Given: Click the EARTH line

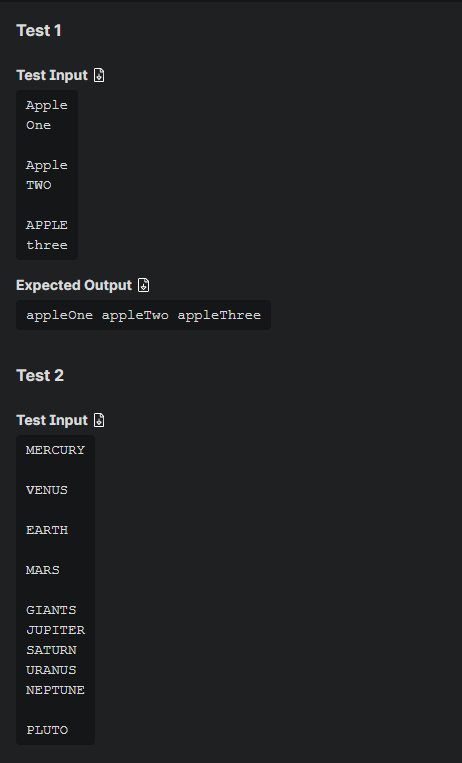Looking at the screenshot, I should [x=47, y=530].
